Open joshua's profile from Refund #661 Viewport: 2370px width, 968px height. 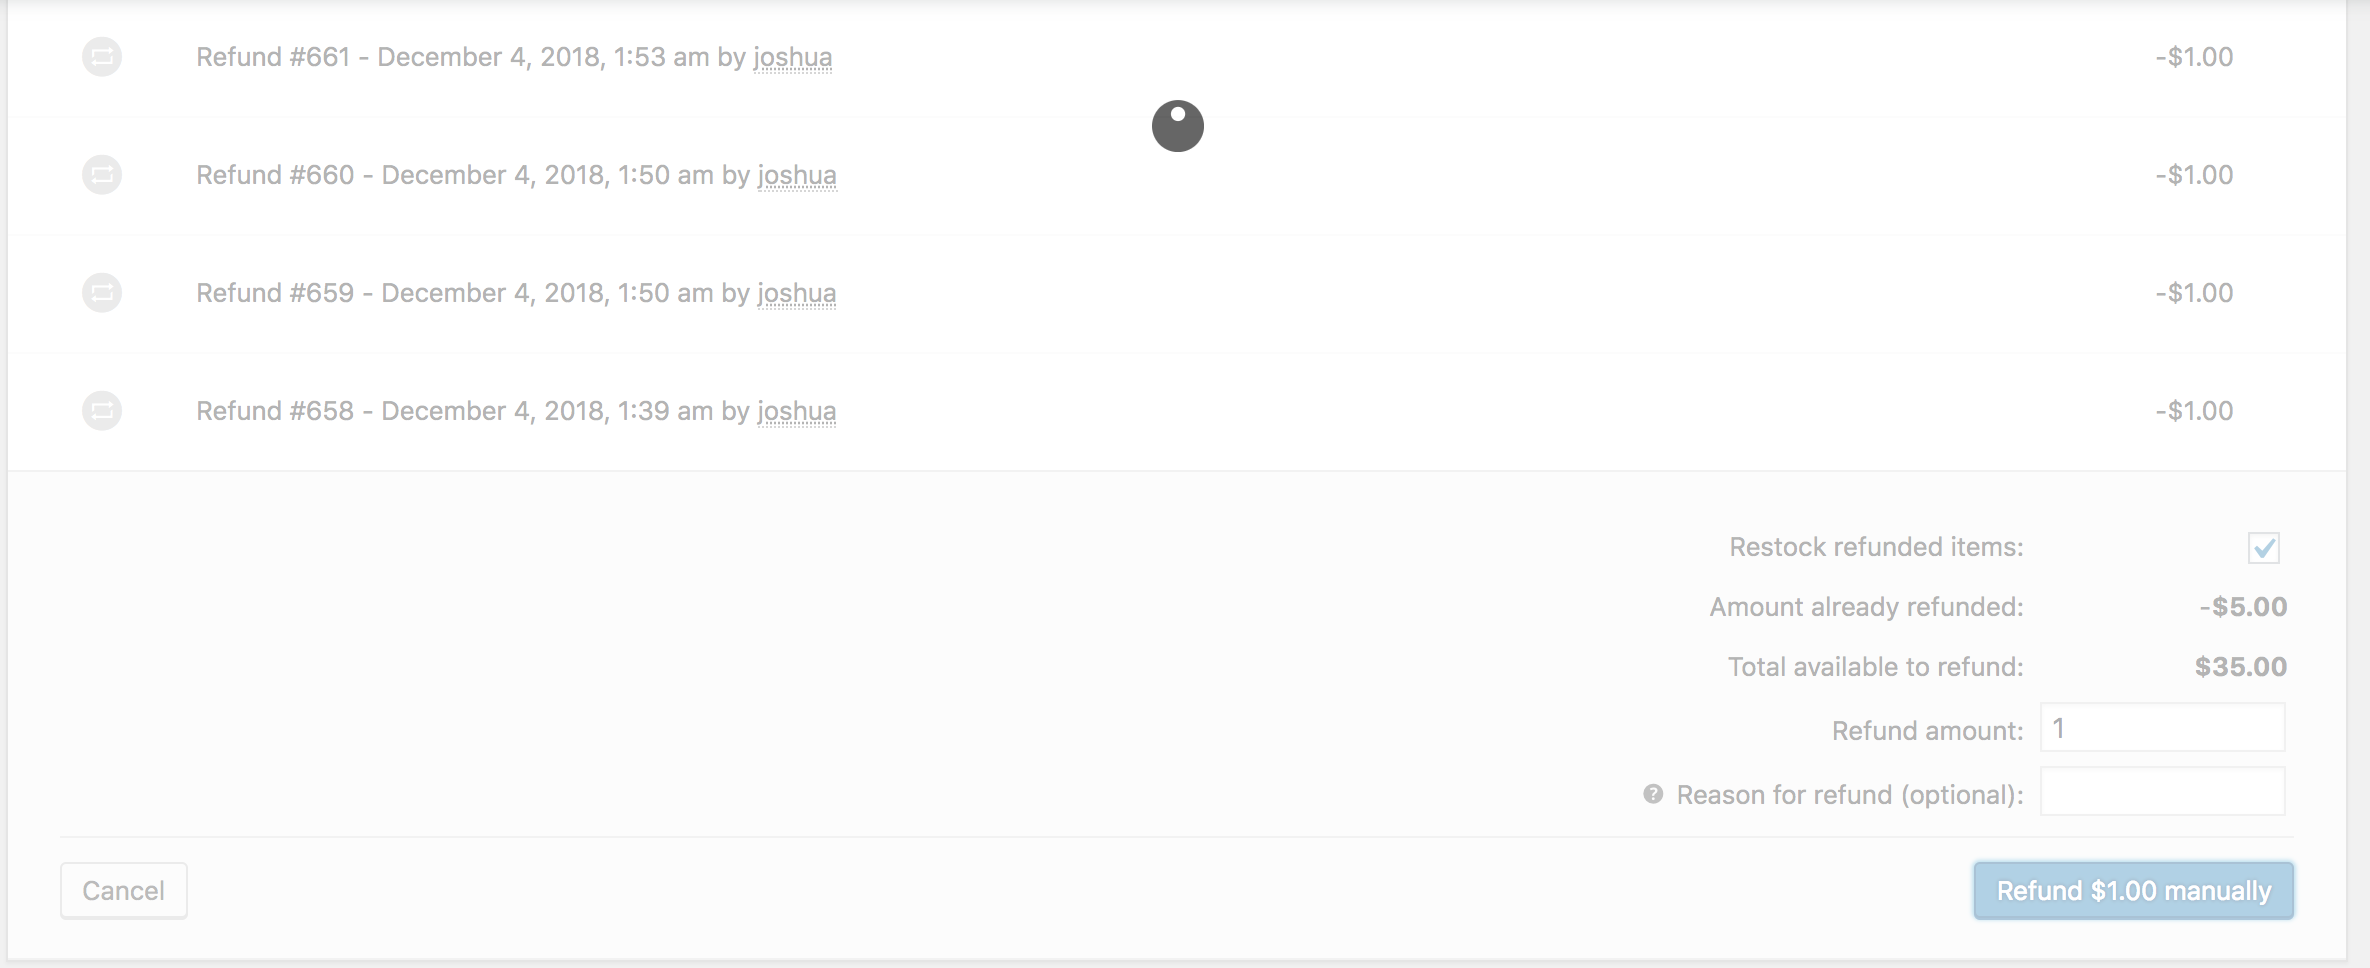click(792, 57)
